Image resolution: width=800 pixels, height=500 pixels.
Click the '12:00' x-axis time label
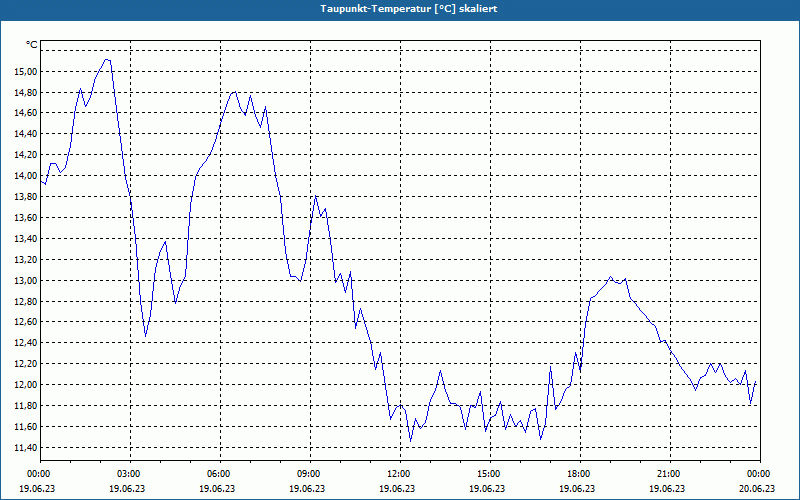pos(400,473)
